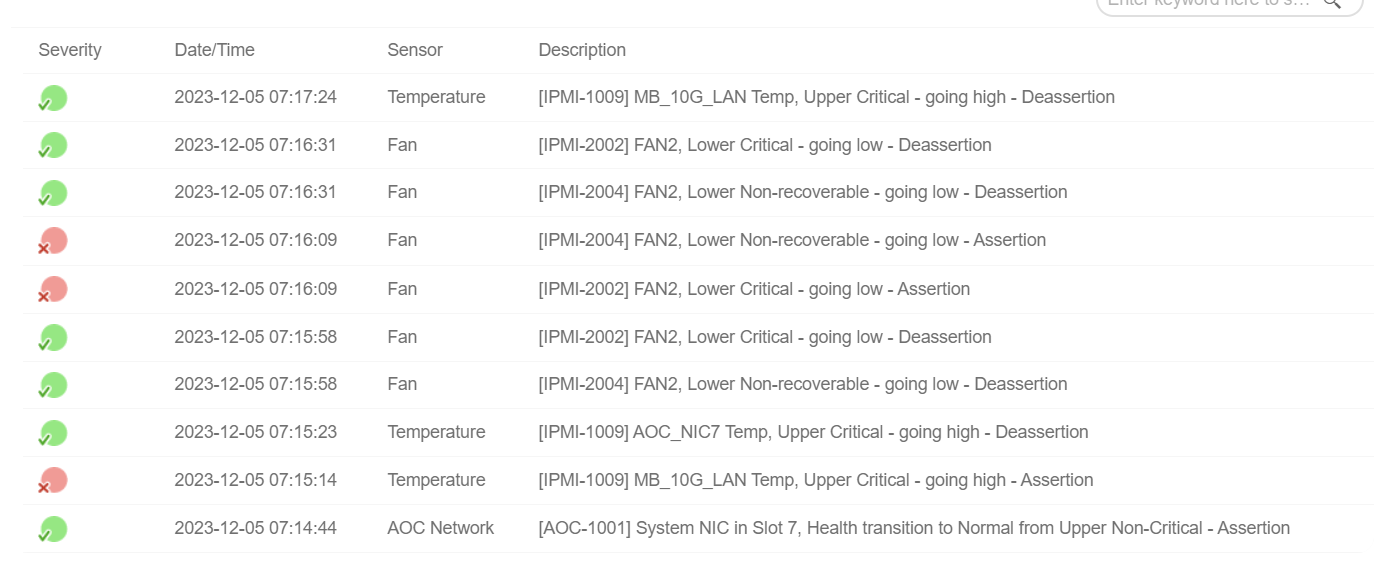Select AOC_NIC7 Temp Upper Critical description

coord(813,432)
